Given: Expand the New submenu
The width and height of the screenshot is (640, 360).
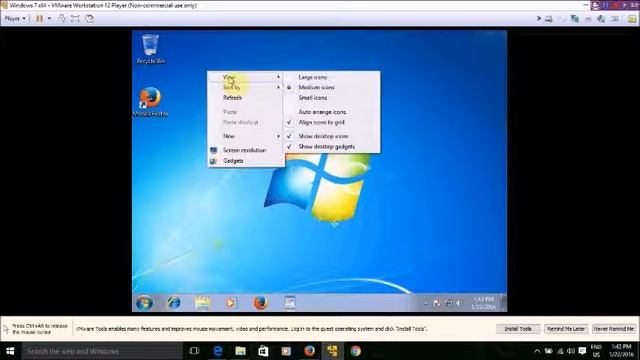Looking at the screenshot, I should [x=246, y=136].
